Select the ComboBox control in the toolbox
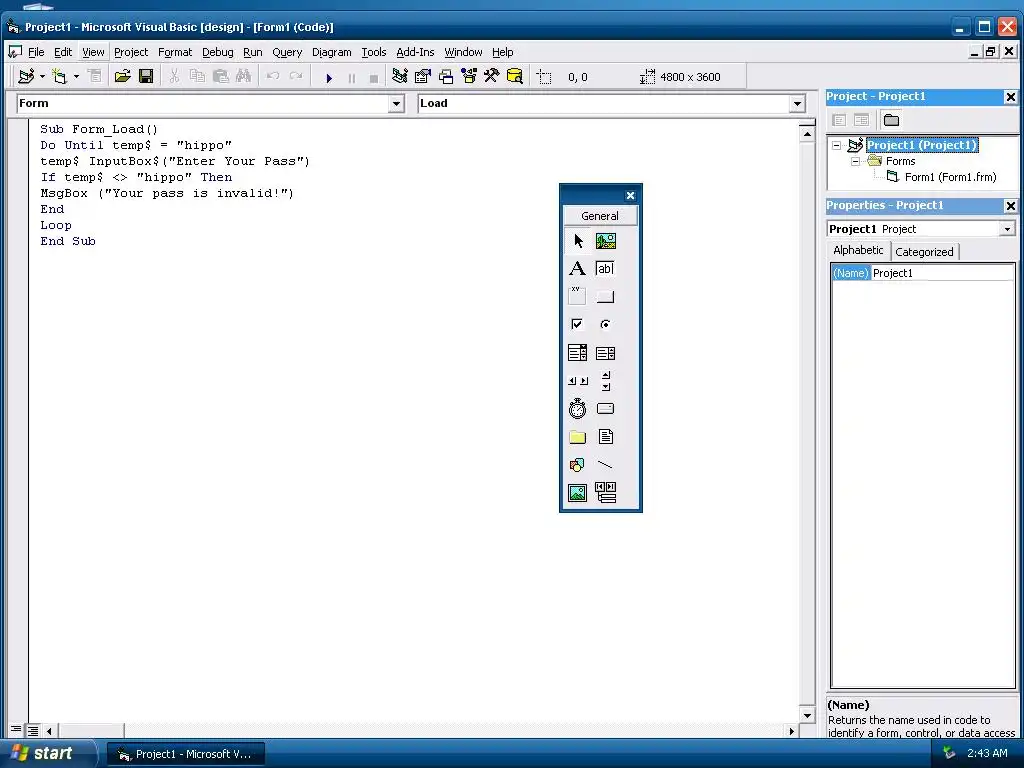Screen dimensions: 1024x768 coord(577,353)
